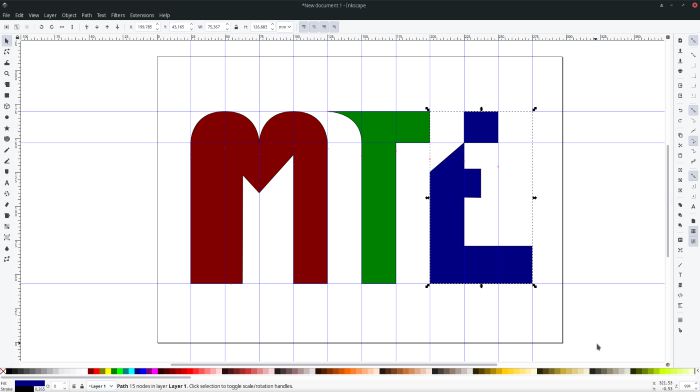
Task: Open the Layer 1 dropdown in status bar
Action: click(100, 386)
